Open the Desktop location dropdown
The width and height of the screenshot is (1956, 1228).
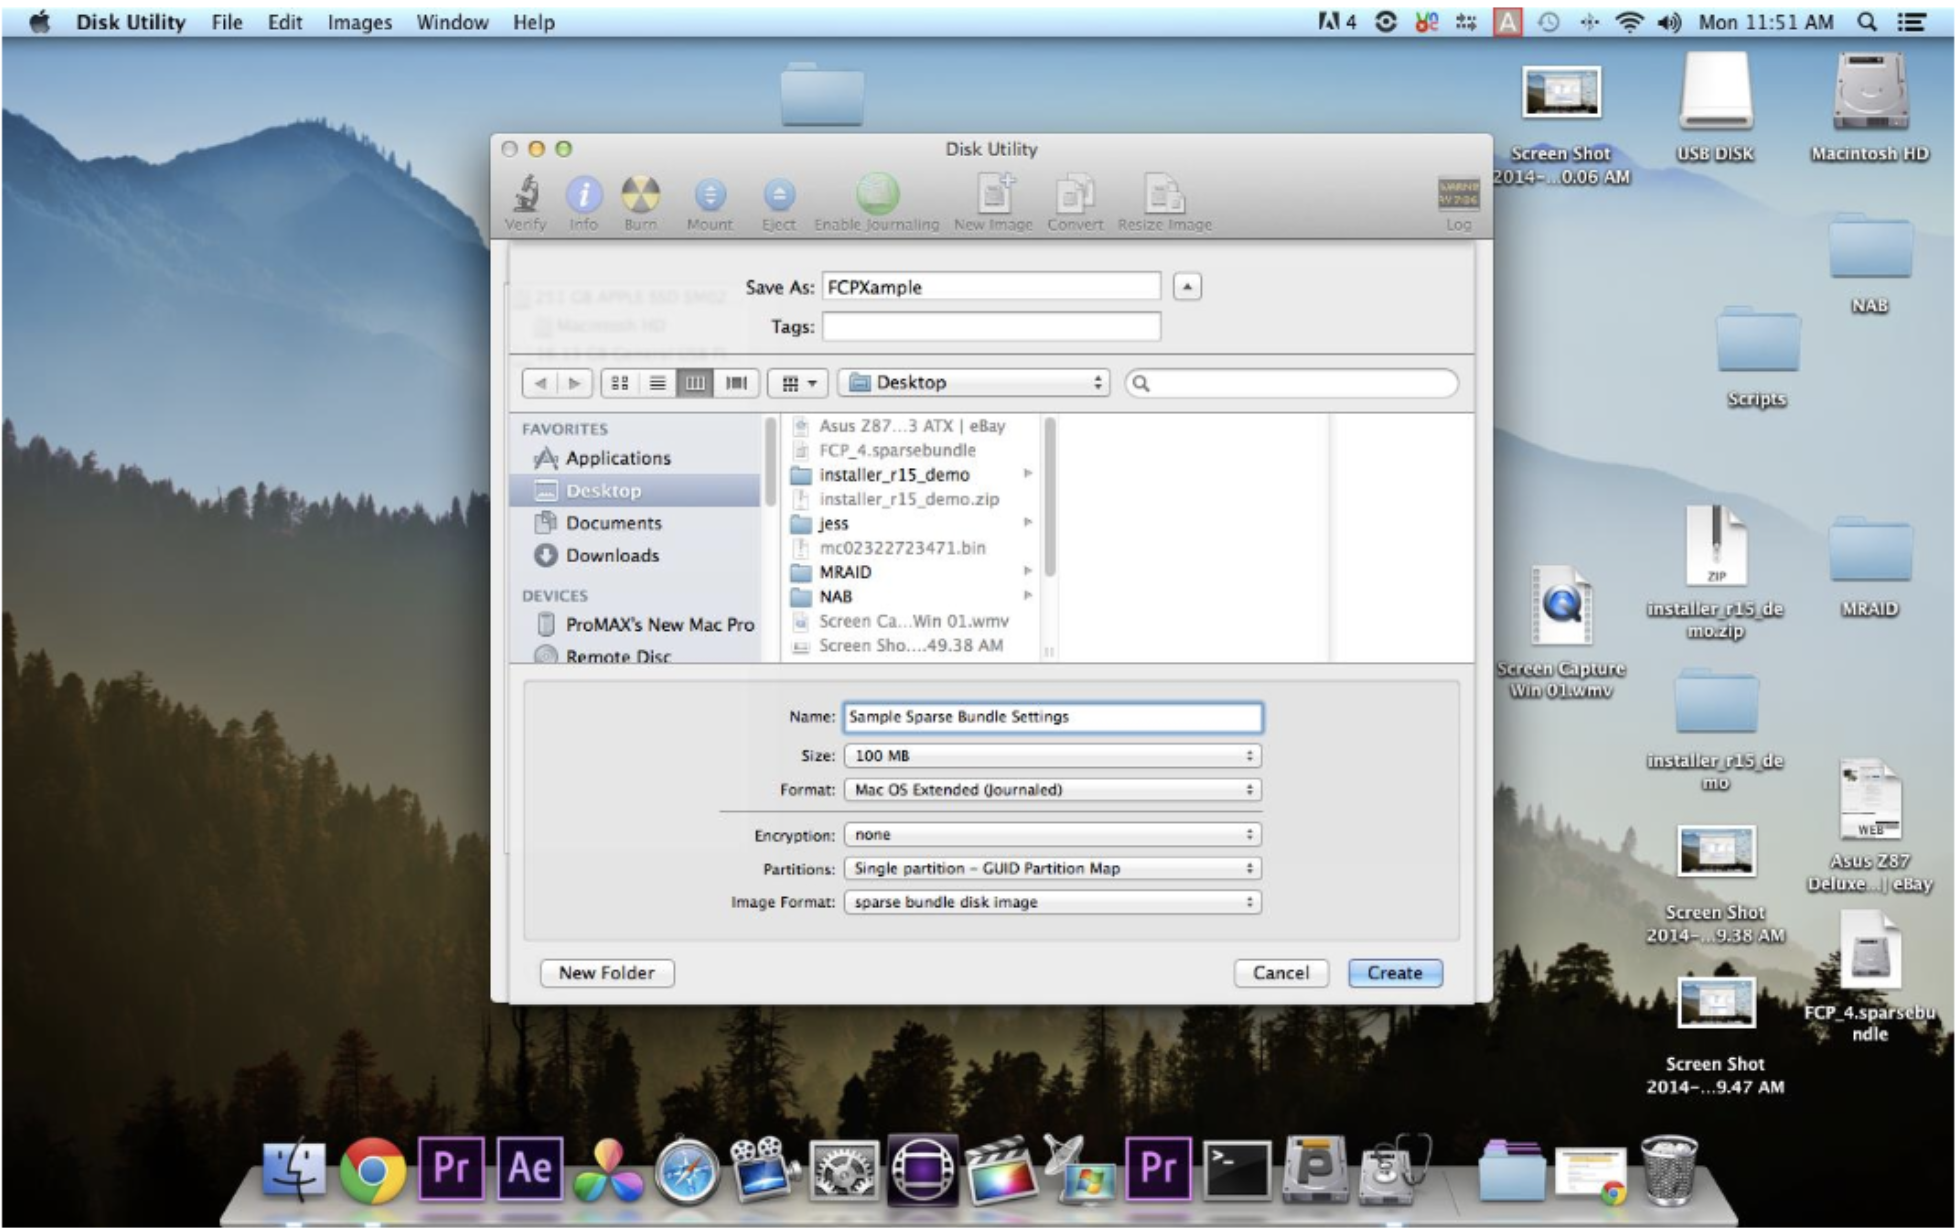point(973,383)
